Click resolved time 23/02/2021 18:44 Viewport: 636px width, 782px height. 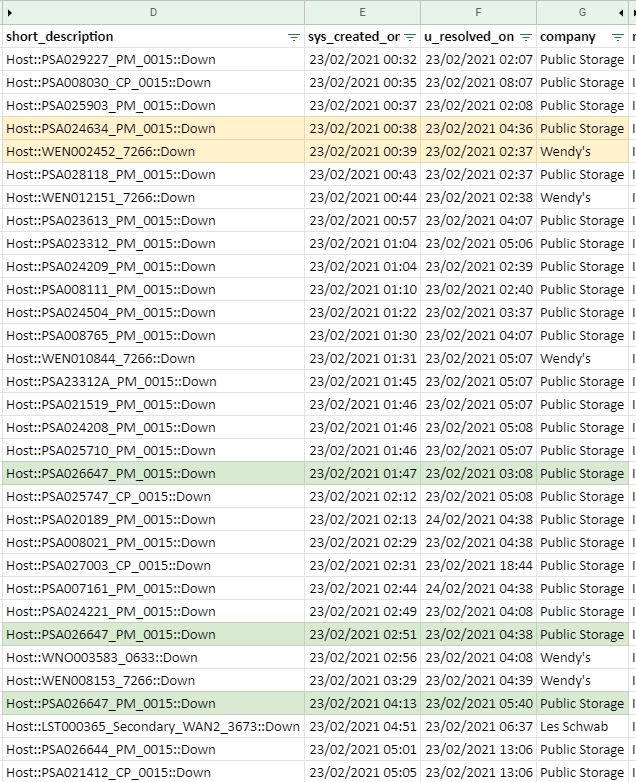[479, 565]
